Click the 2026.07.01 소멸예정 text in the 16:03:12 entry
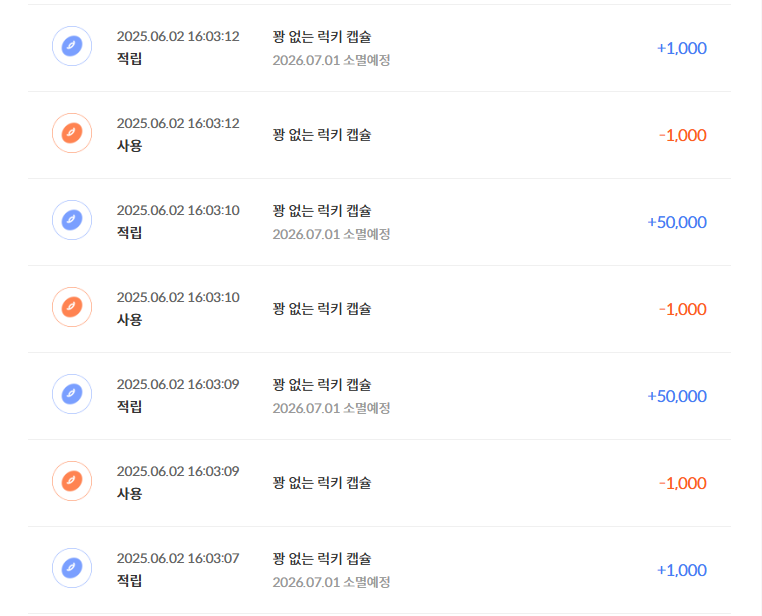This screenshot has width=762, height=616. tap(331, 60)
